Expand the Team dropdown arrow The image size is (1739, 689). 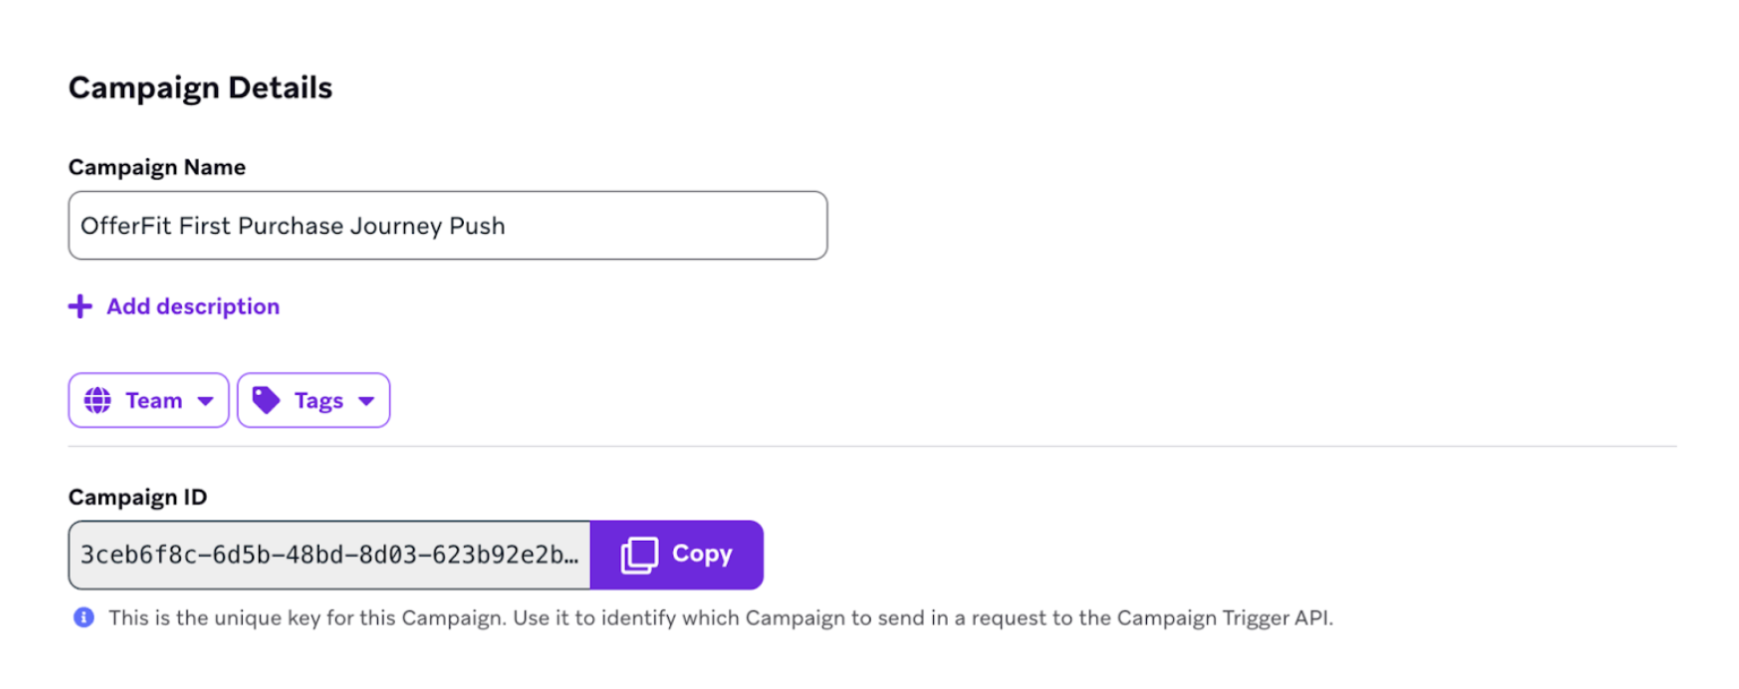[x=205, y=401]
